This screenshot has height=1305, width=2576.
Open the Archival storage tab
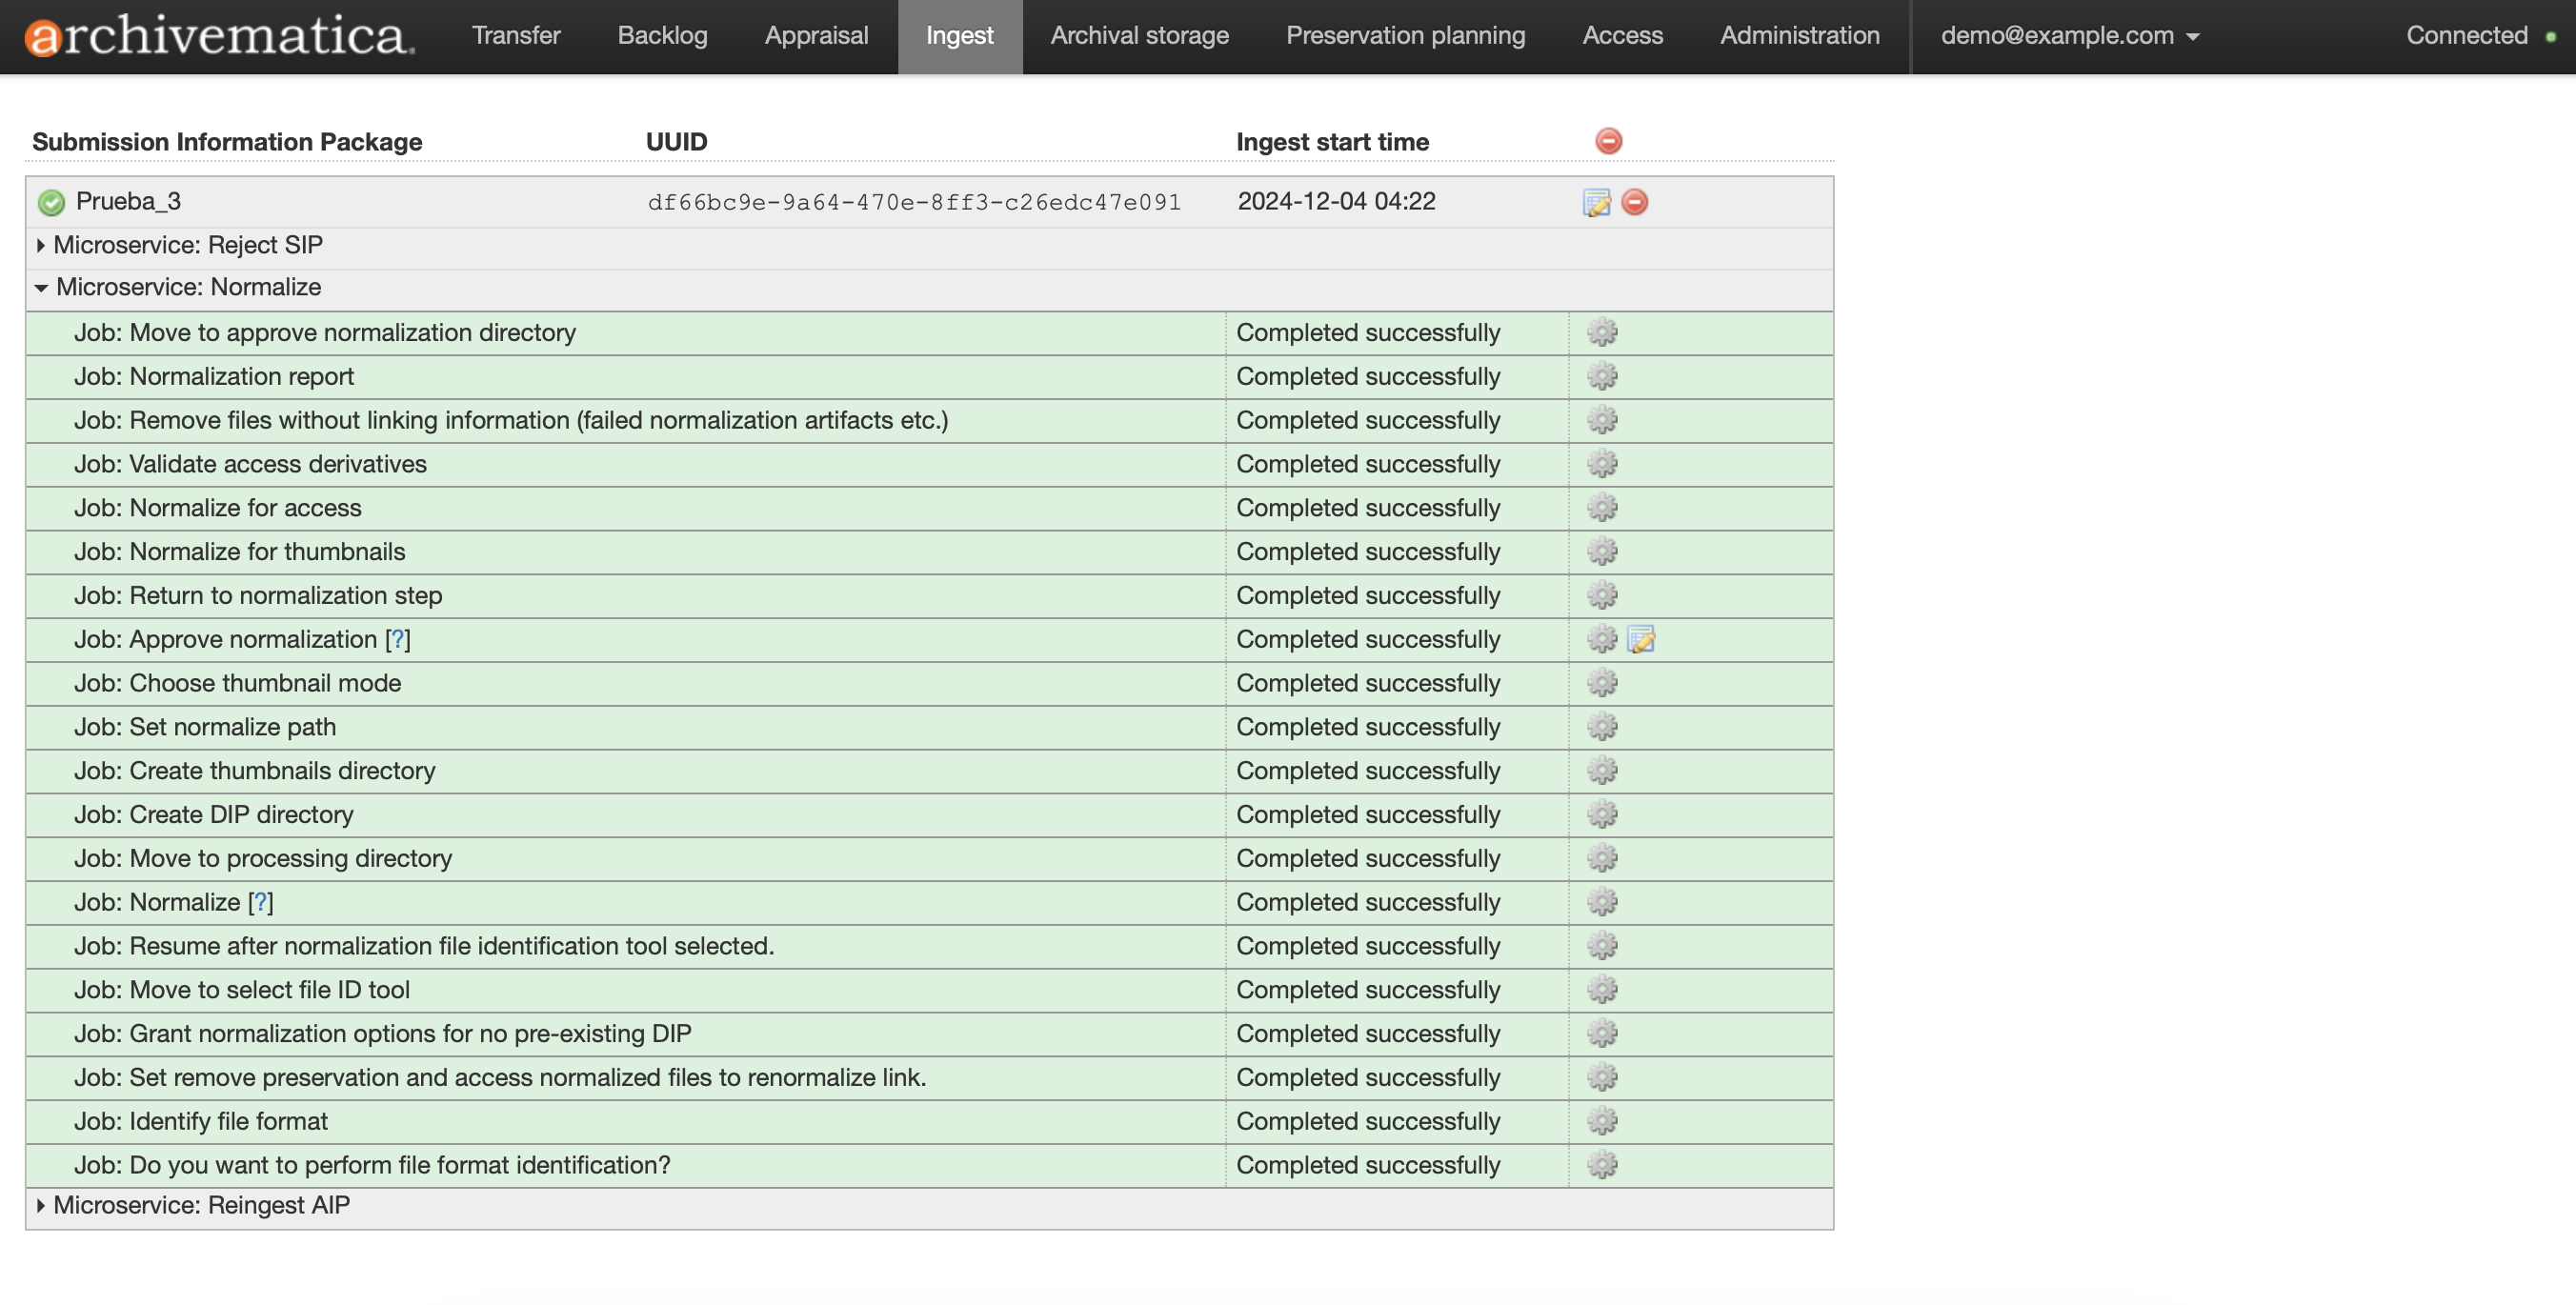1138,36
